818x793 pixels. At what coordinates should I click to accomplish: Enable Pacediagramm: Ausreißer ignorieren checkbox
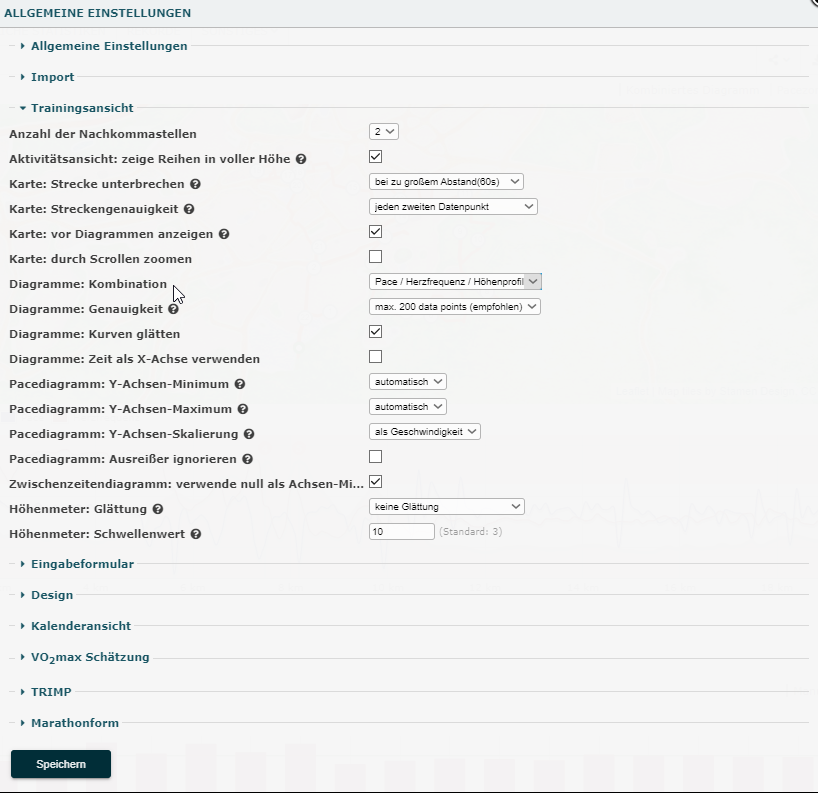376,457
